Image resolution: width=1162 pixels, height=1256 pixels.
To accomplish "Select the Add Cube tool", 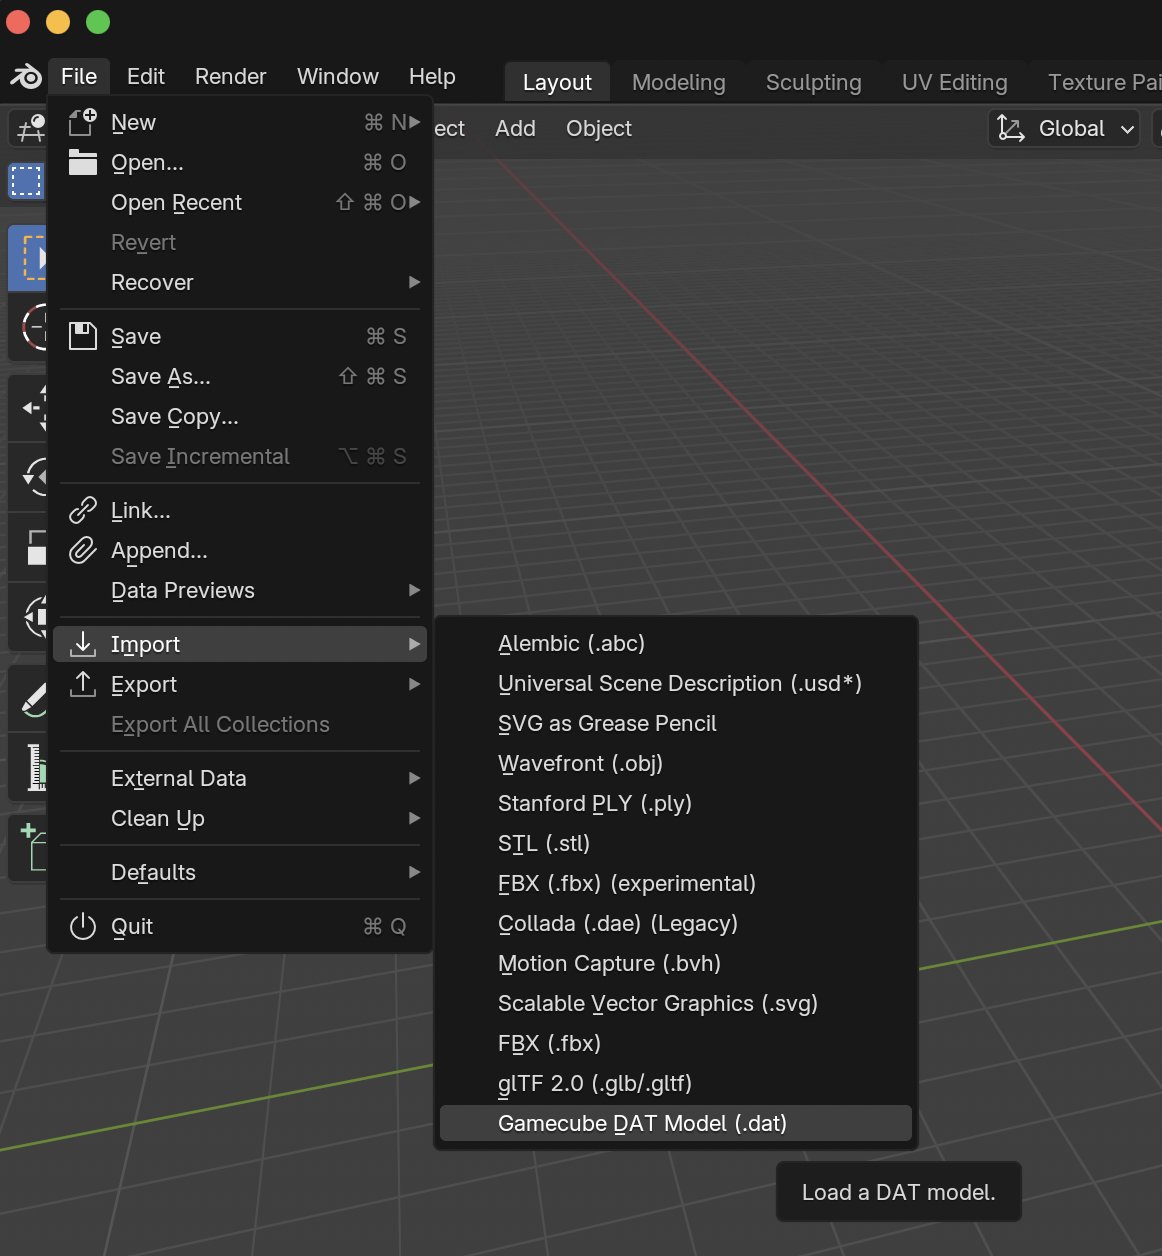I will point(28,848).
